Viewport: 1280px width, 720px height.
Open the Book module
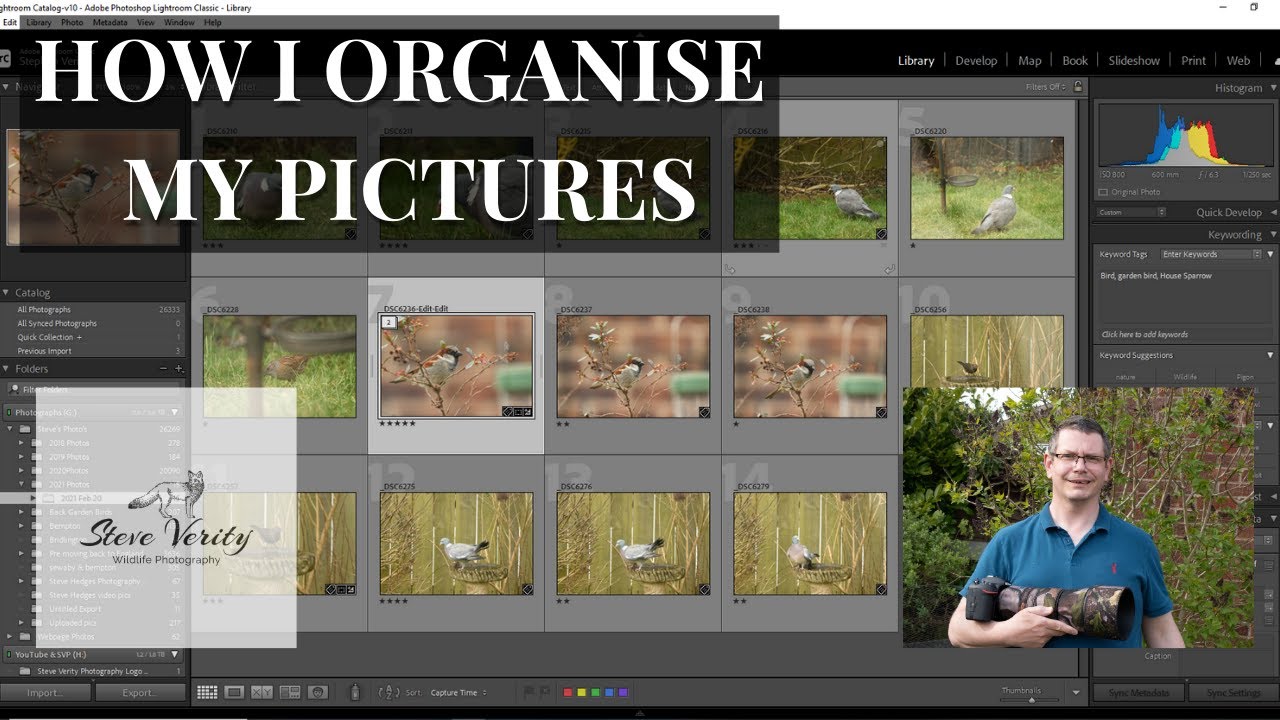click(x=1075, y=60)
